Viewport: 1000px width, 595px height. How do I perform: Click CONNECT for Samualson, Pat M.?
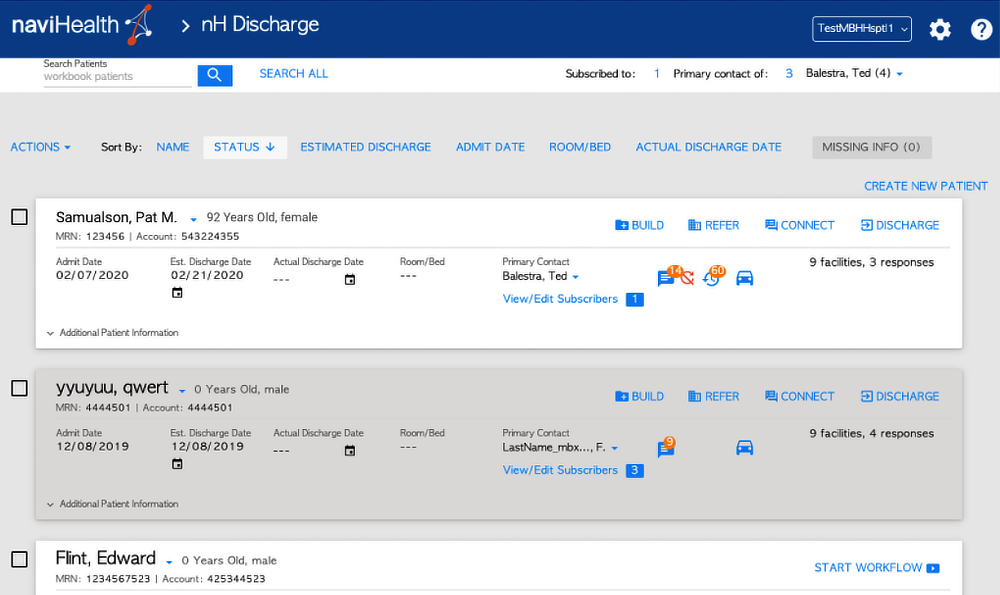[x=800, y=225]
